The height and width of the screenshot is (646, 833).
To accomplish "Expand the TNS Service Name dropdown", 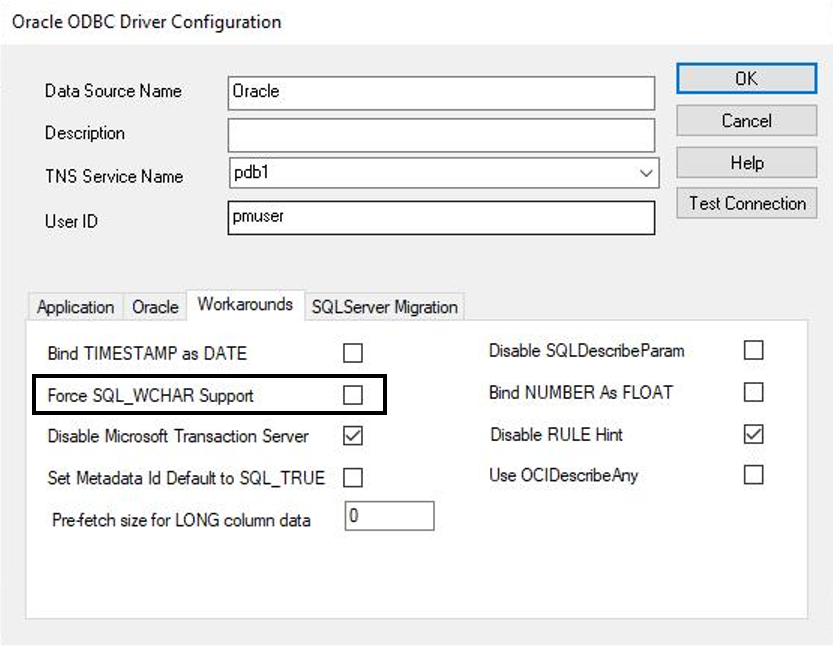I will 646,173.
